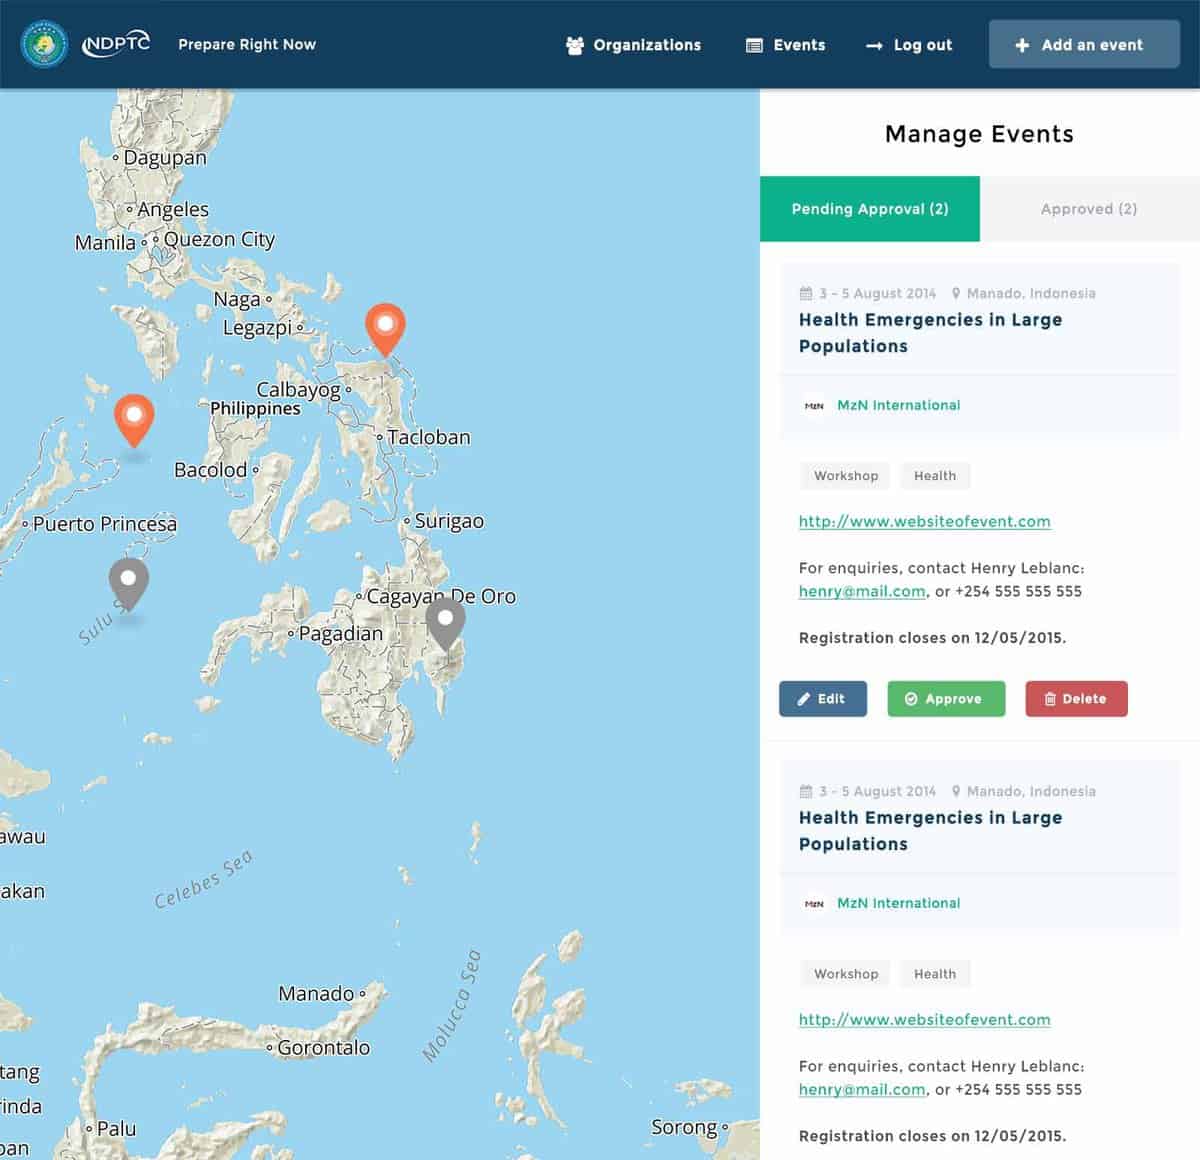This screenshot has height=1160, width=1200.
Task: Click the Calbayog label on the map
Action: pyautogui.click(x=298, y=390)
